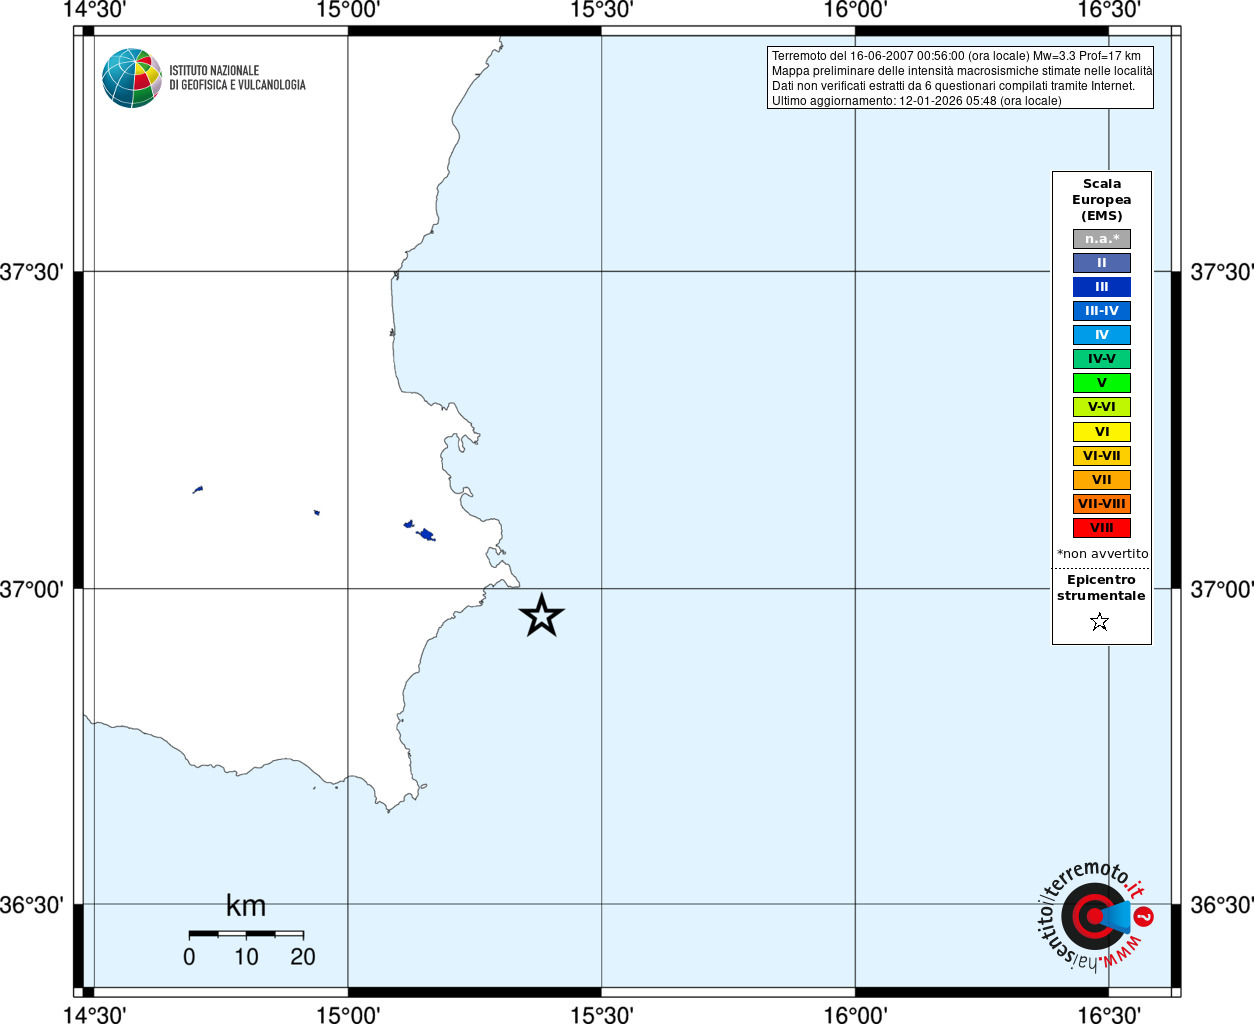
Task: Click the VIII red legend swatch
Action: 1102,528
